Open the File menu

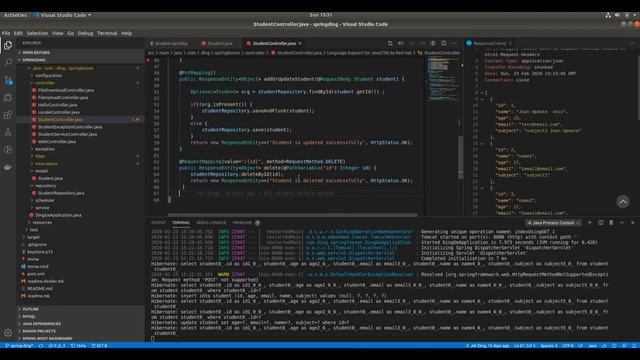click(6, 33)
